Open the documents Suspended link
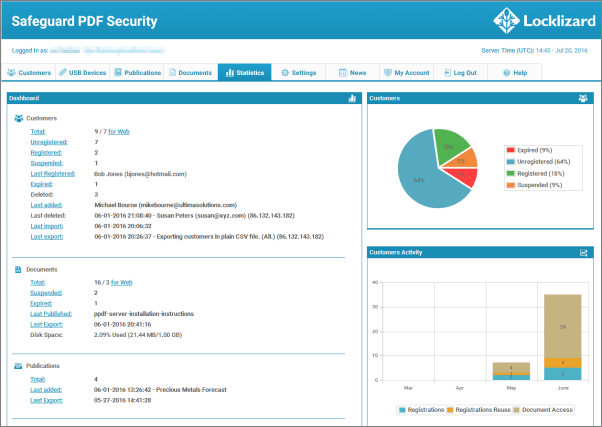Viewport: 602px width, 427px height. point(46,293)
